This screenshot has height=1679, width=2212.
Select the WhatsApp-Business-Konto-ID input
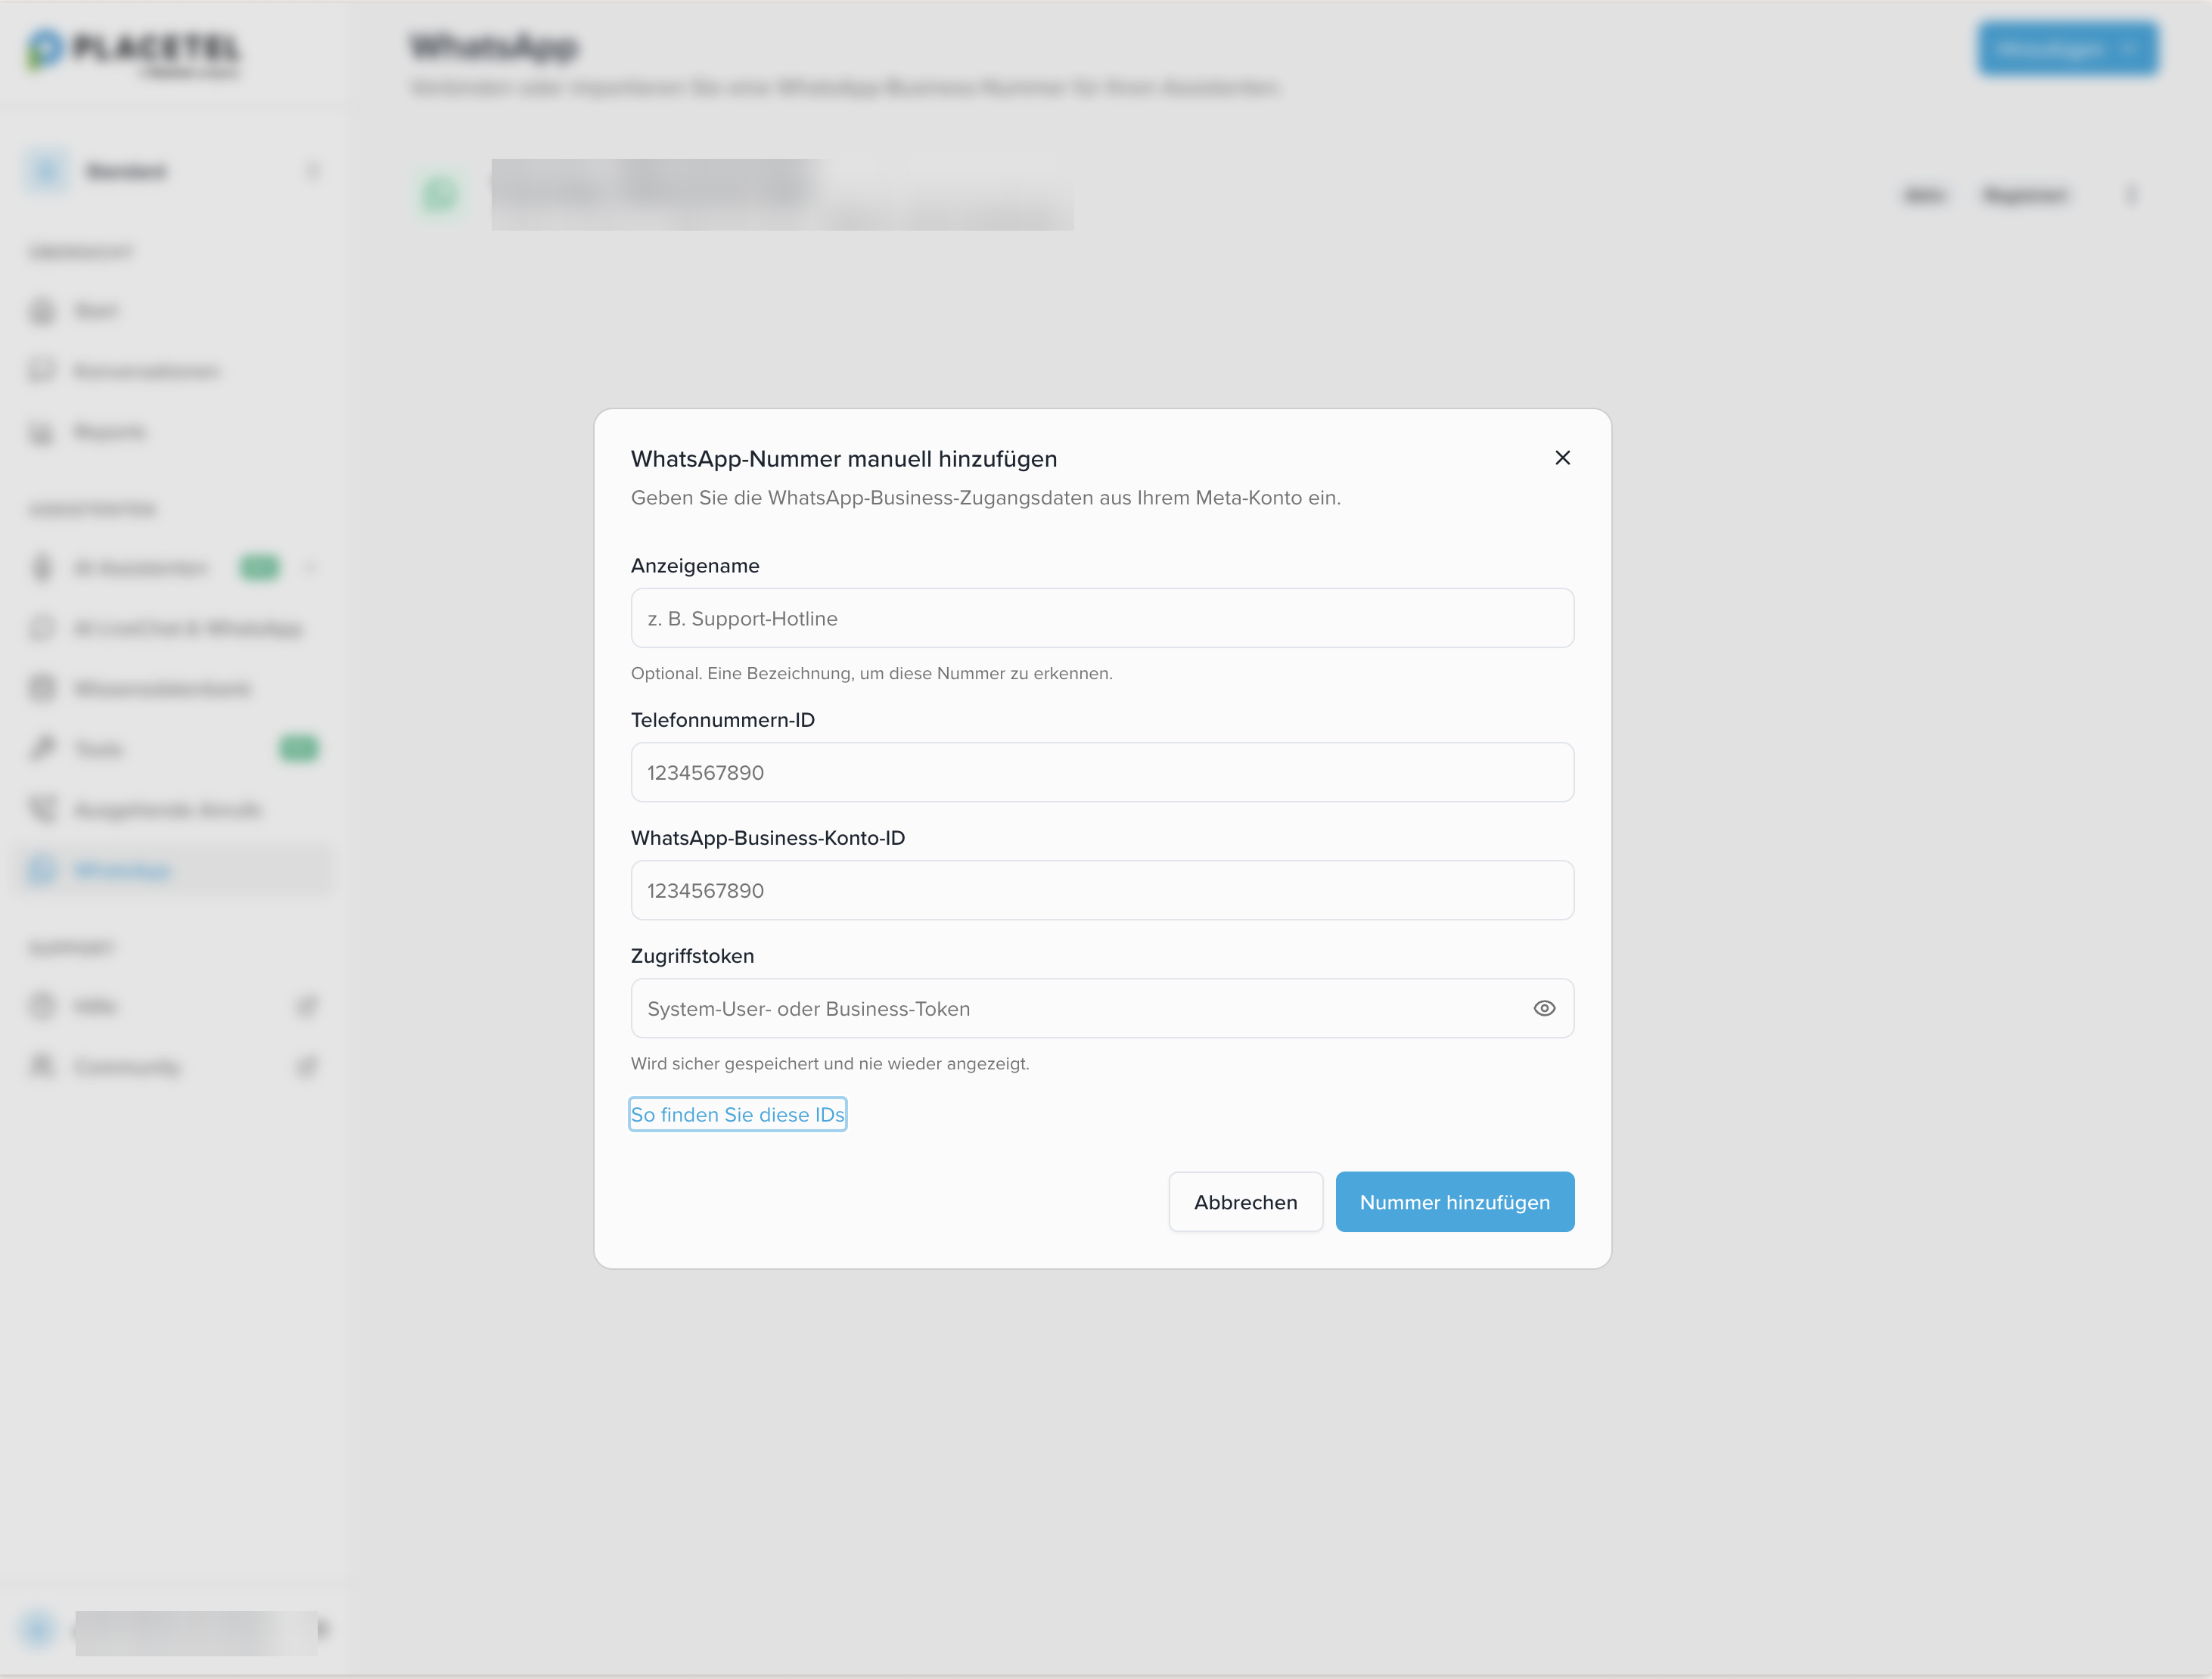[x=1102, y=890]
